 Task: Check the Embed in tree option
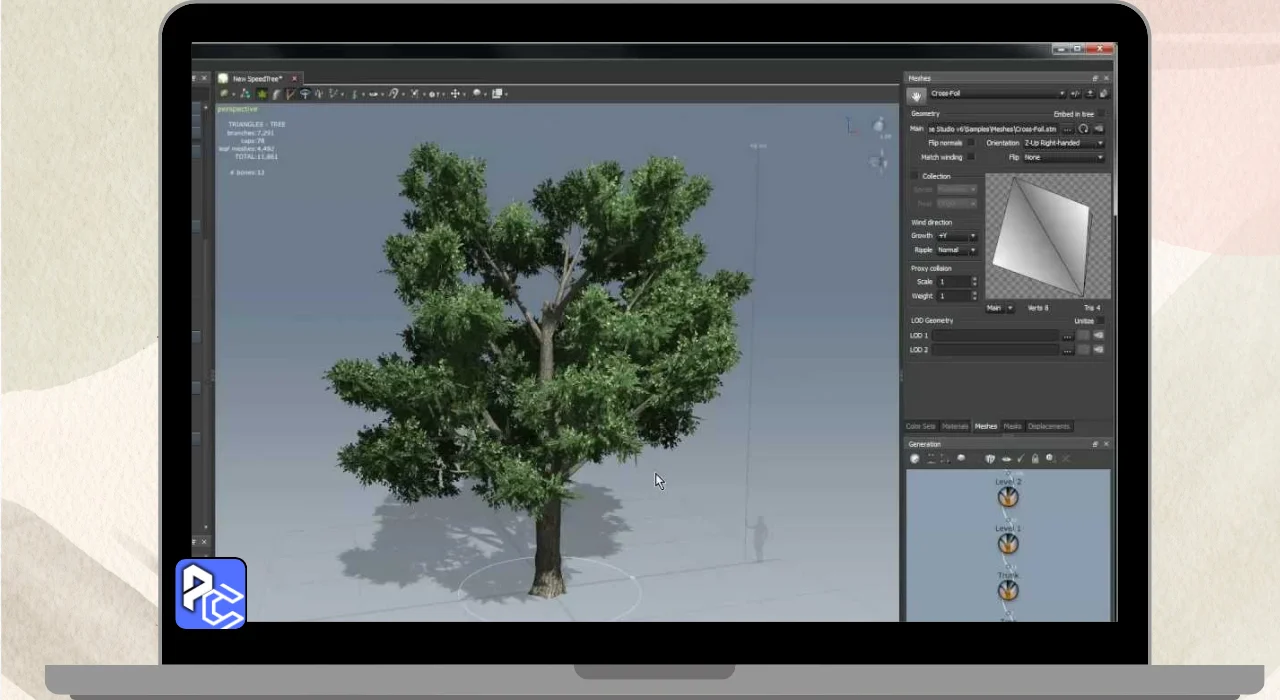(x=1102, y=114)
